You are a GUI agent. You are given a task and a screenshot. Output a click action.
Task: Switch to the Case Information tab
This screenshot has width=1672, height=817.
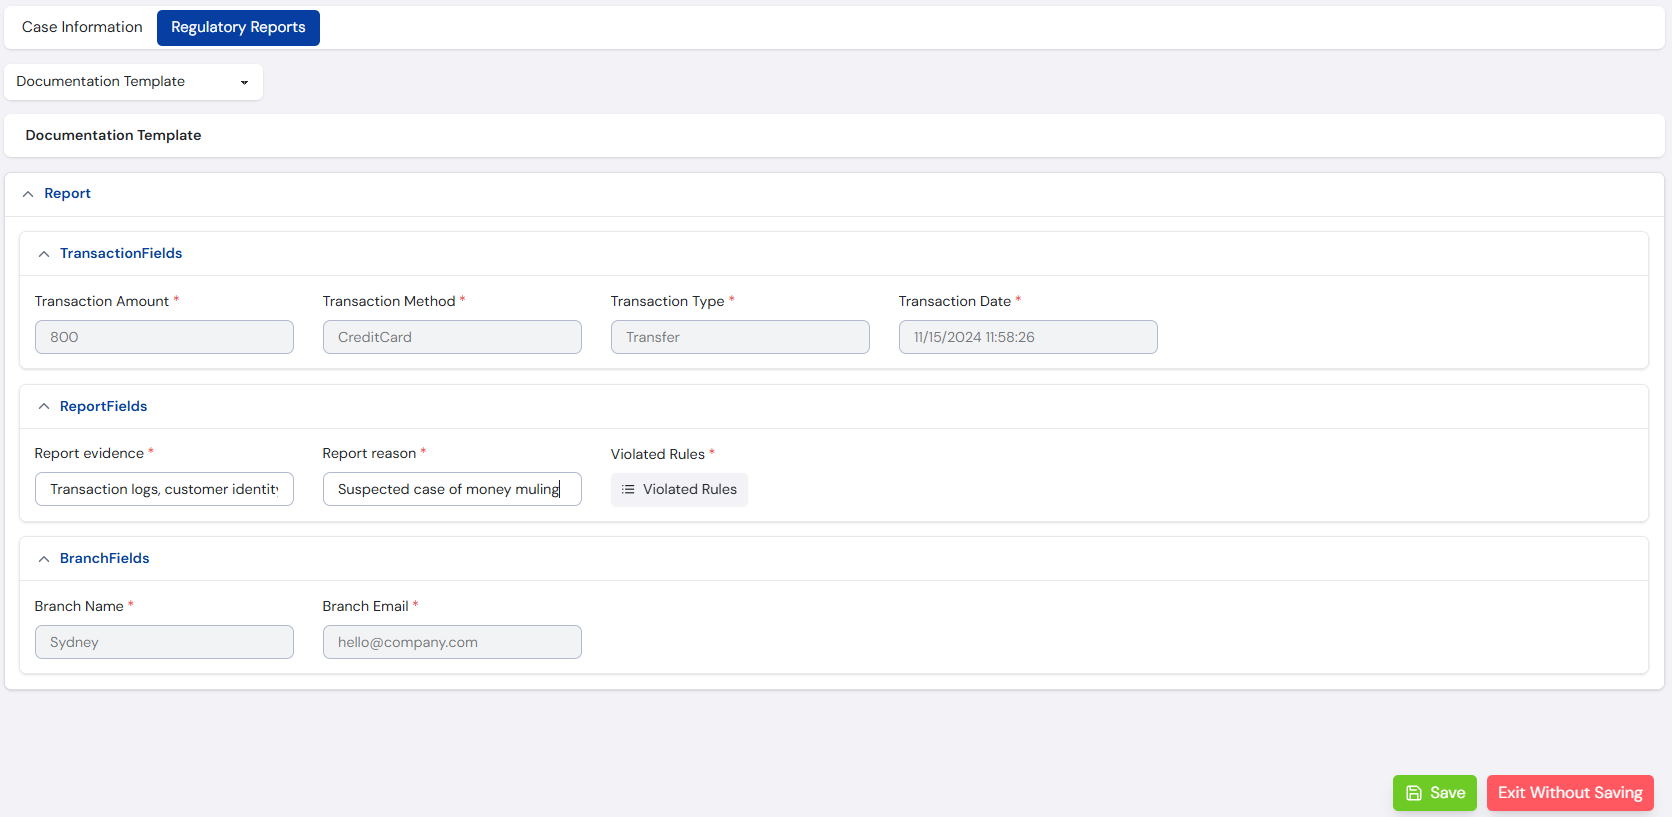82,27
